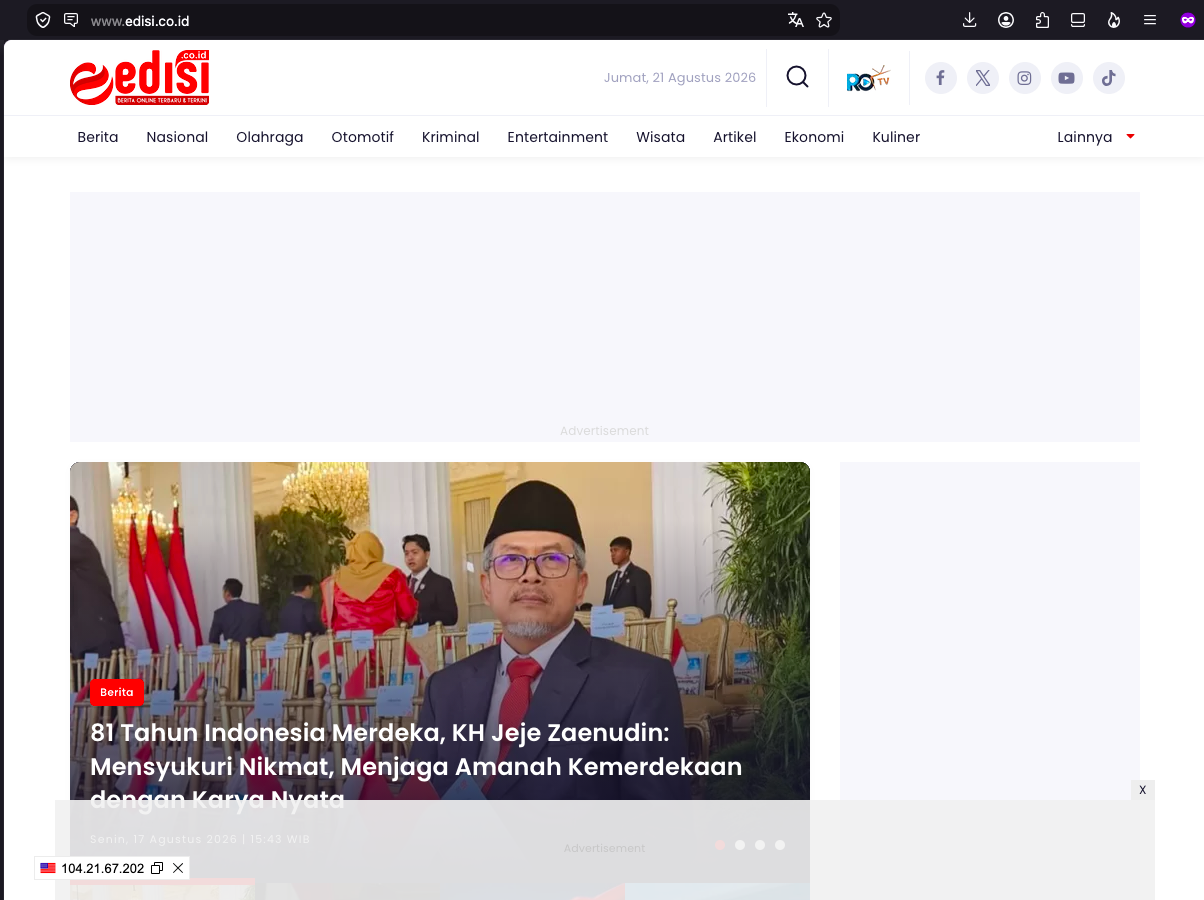Expand the Lainnya dropdown menu
The height and width of the screenshot is (900, 1204).
[x=1096, y=137]
